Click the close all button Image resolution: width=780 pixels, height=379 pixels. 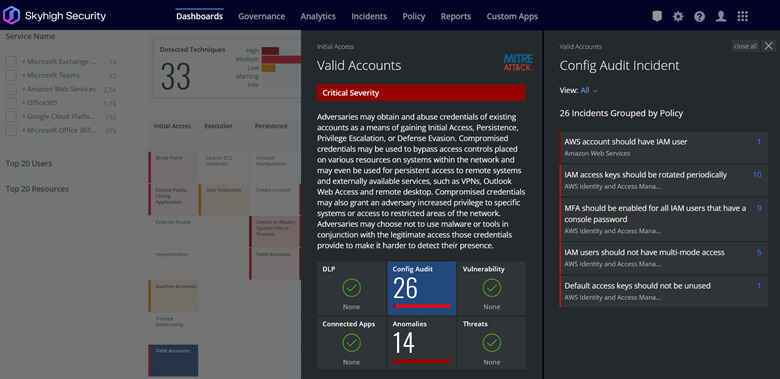tap(745, 46)
